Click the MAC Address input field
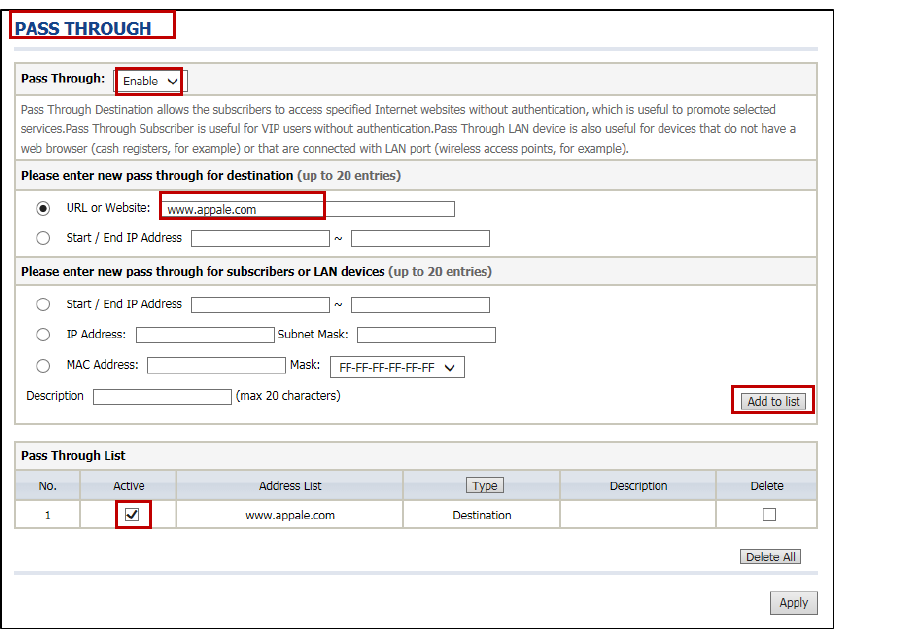The height and width of the screenshot is (629, 900). coord(216,365)
